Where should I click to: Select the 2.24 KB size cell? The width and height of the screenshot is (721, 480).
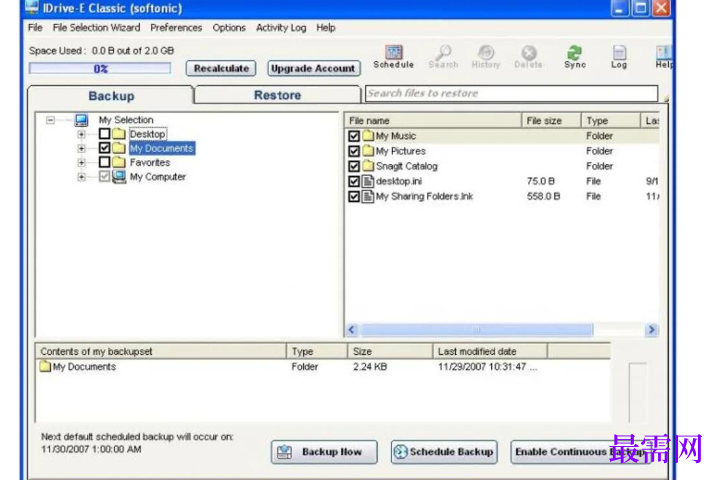(x=370, y=366)
